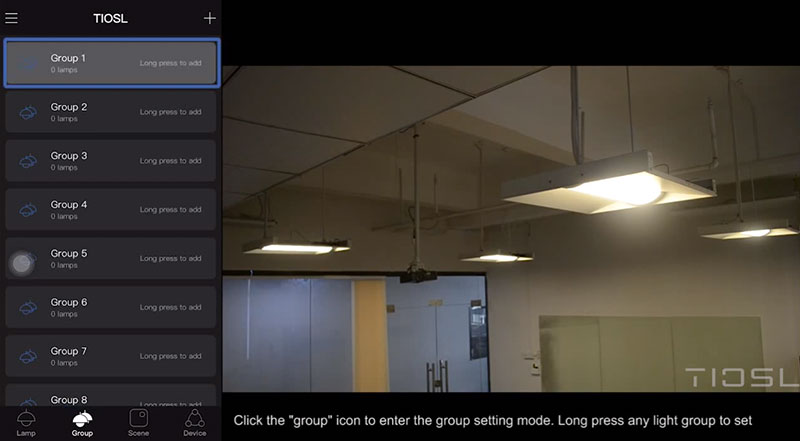Click the Group 2 lamp icon
Viewport: 800px width, 441px height.
[x=28, y=112]
